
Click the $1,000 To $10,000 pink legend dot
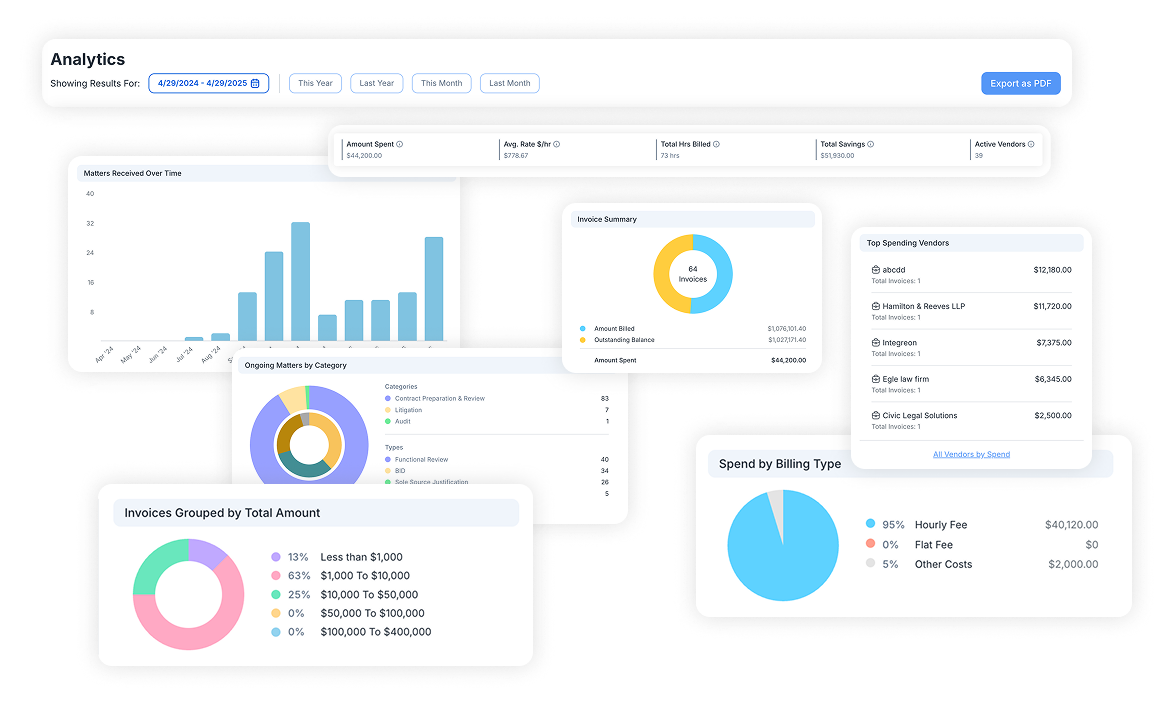click(276, 575)
